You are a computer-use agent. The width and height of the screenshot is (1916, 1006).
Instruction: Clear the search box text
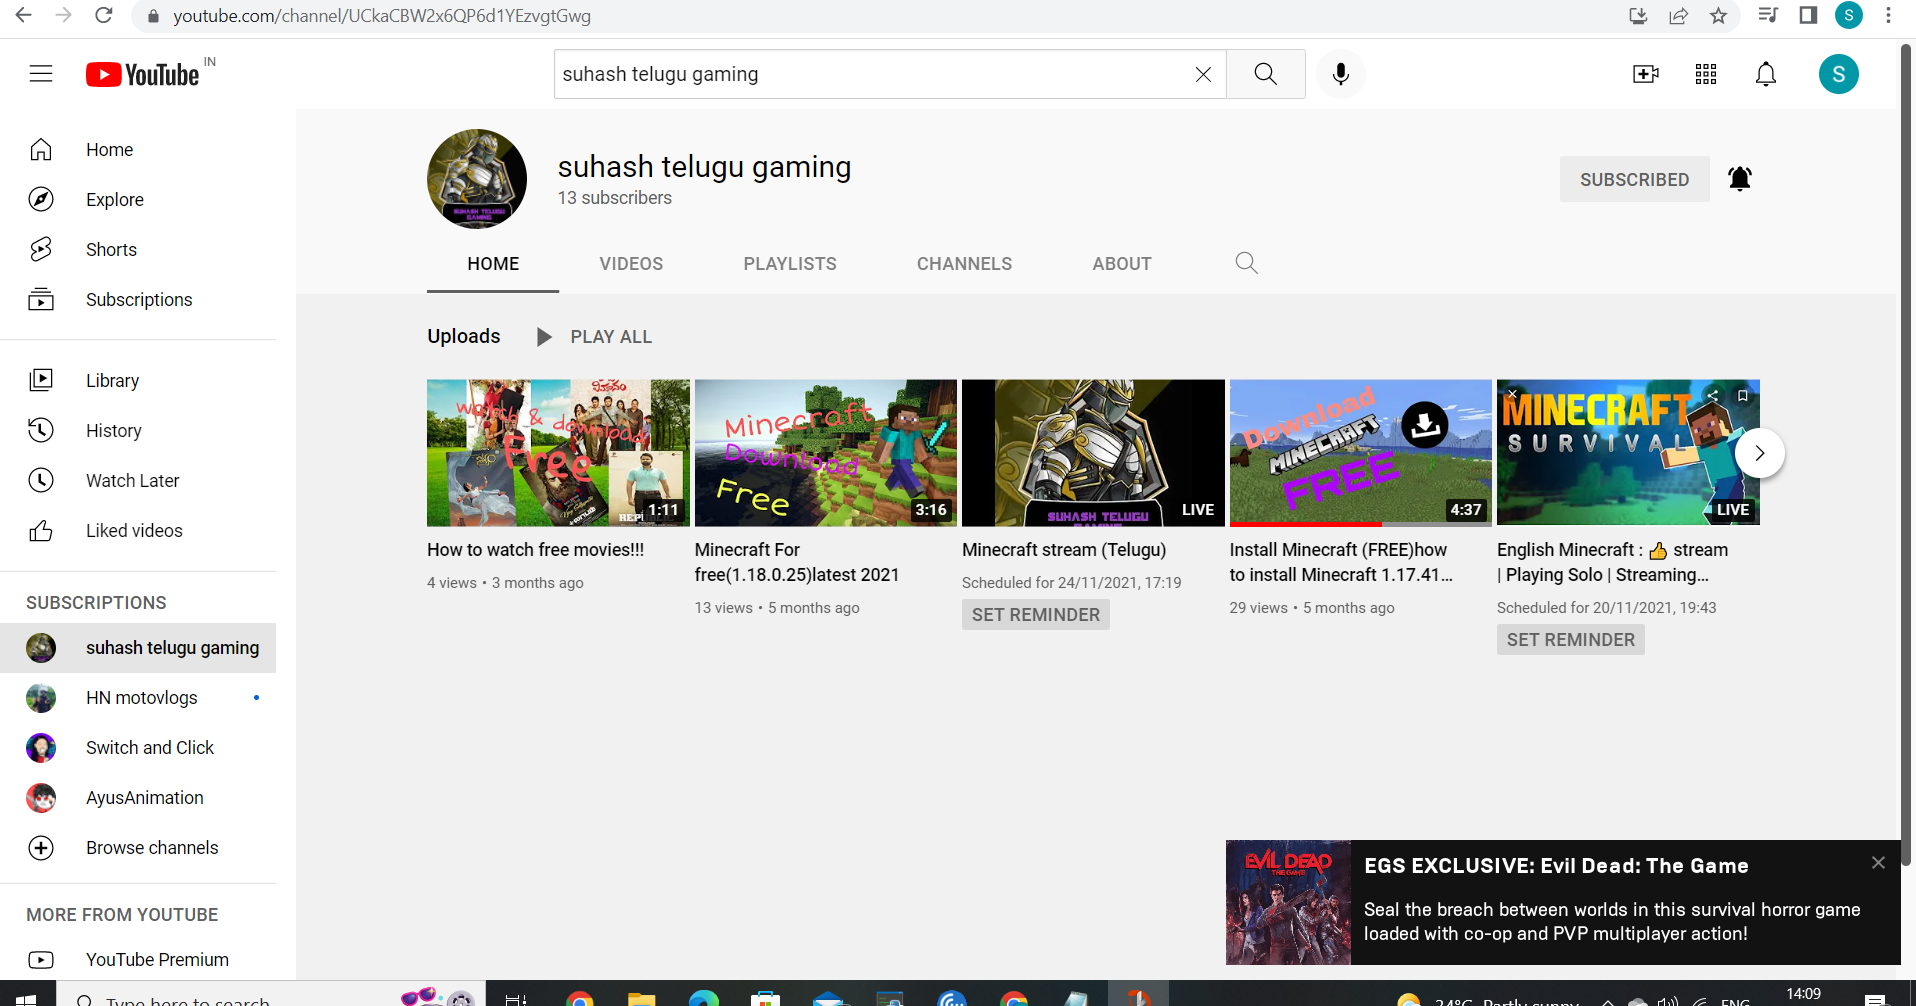click(1203, 74)
